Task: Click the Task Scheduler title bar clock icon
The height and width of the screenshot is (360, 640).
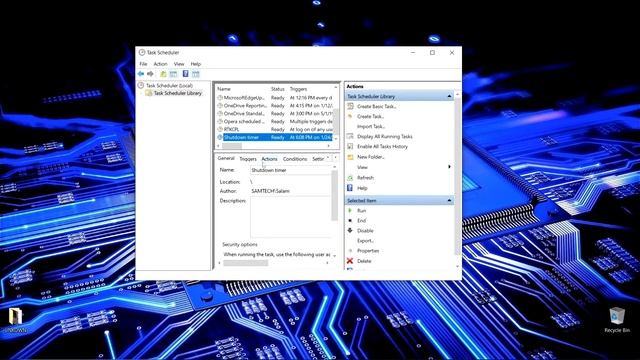Action: click(x=142, y=52)
